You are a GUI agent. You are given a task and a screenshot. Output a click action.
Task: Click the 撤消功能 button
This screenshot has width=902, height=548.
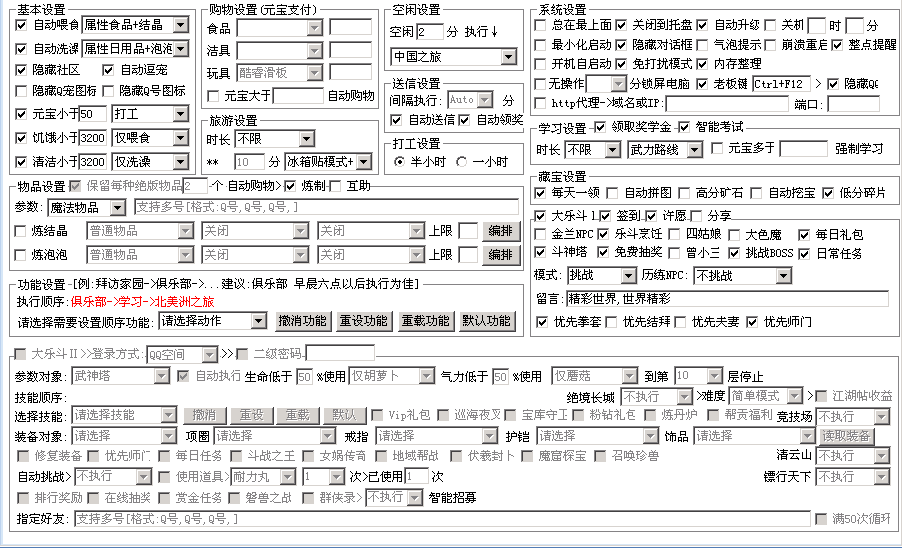point(302,321)
